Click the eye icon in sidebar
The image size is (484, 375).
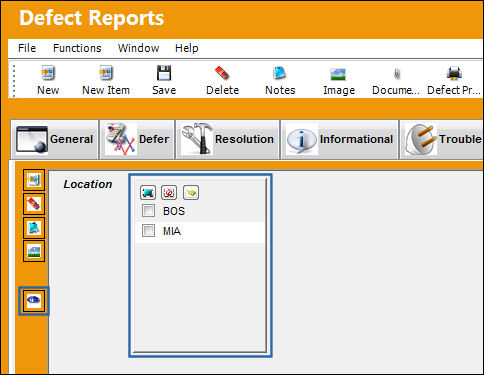[34, 301]
